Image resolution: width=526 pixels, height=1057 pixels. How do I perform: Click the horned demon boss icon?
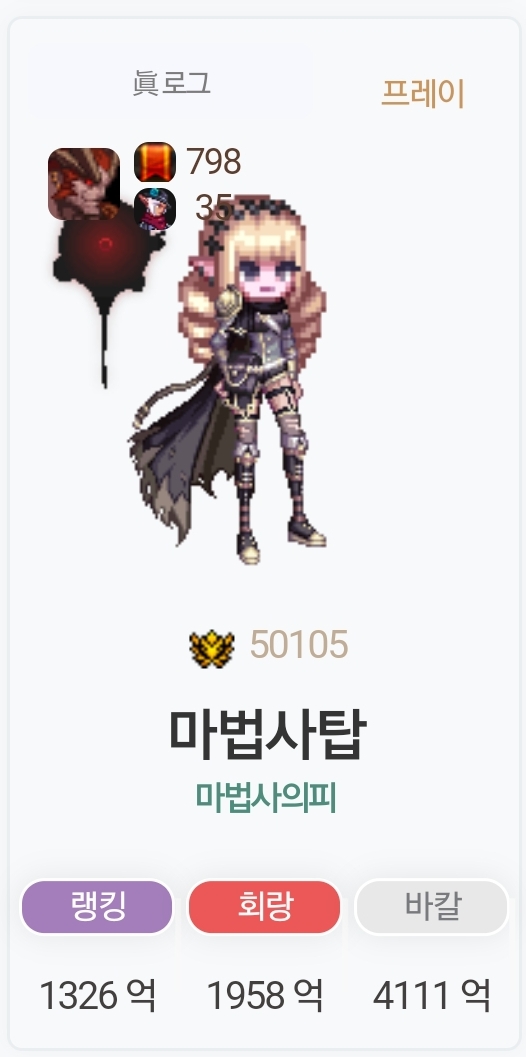[x=84, y=184]
